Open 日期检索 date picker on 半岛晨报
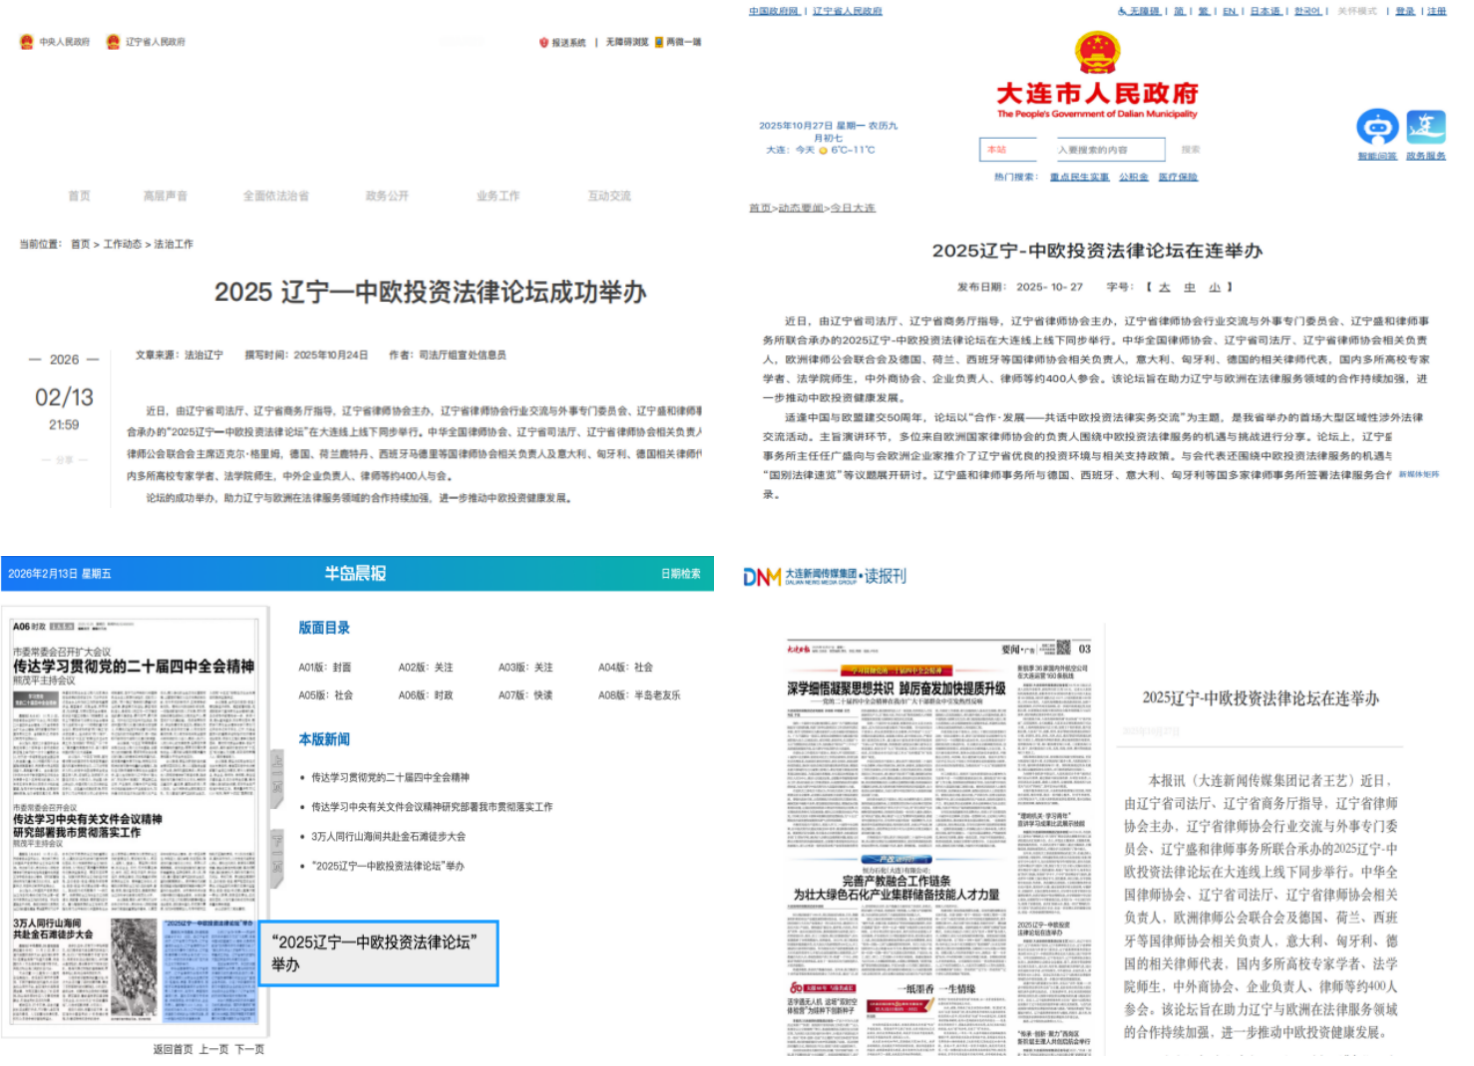 click(680, 574)
